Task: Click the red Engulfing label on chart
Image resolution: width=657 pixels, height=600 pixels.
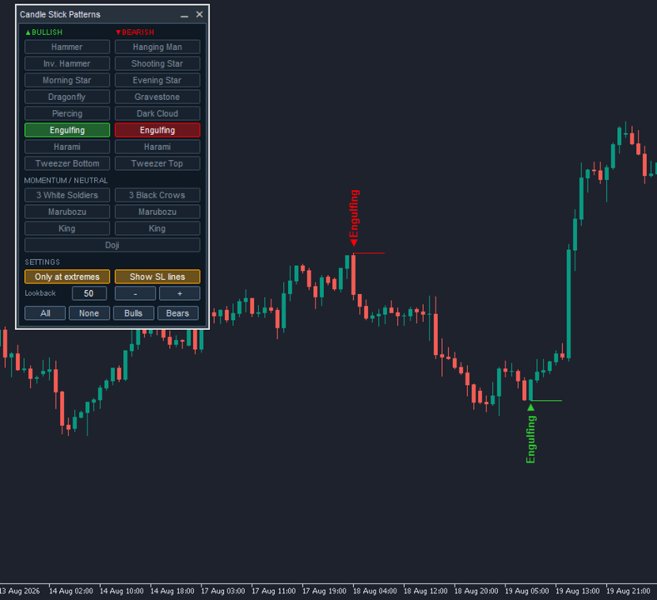Action: [x=354, y=214]
